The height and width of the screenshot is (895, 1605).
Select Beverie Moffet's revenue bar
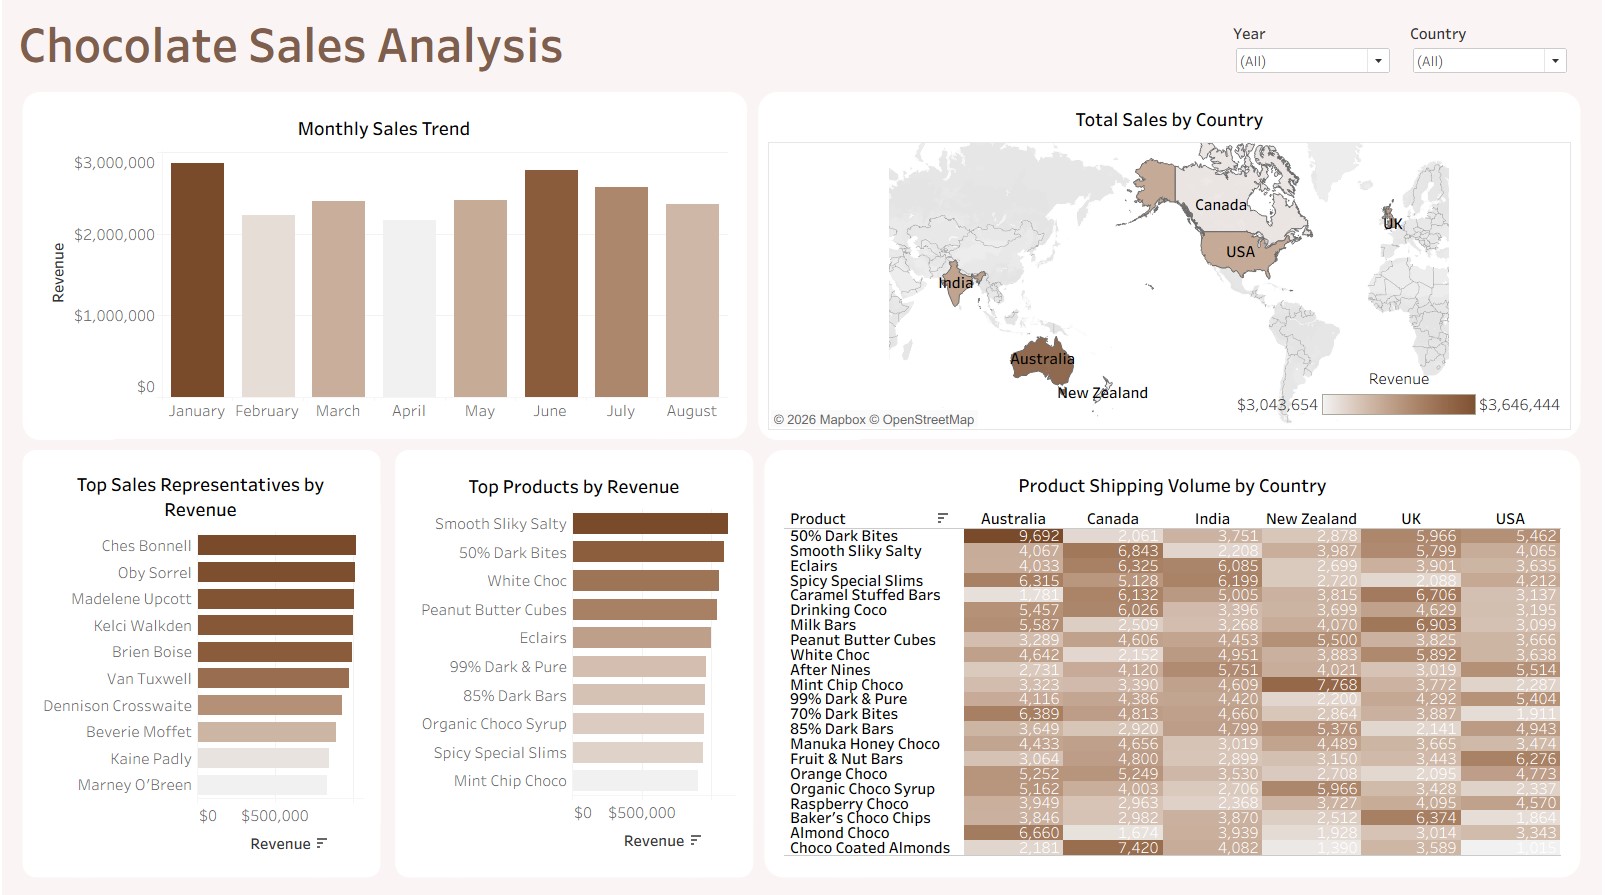(x=267, y=732)
